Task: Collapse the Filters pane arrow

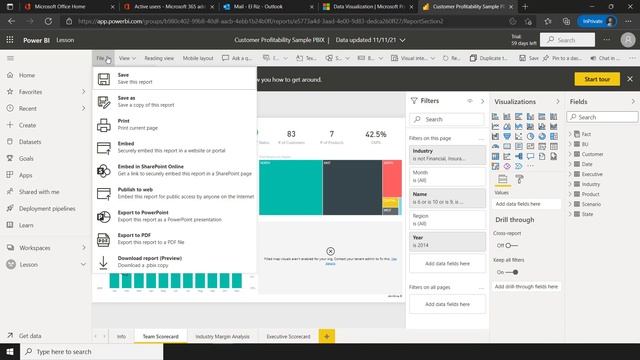Action: [482, 101]
